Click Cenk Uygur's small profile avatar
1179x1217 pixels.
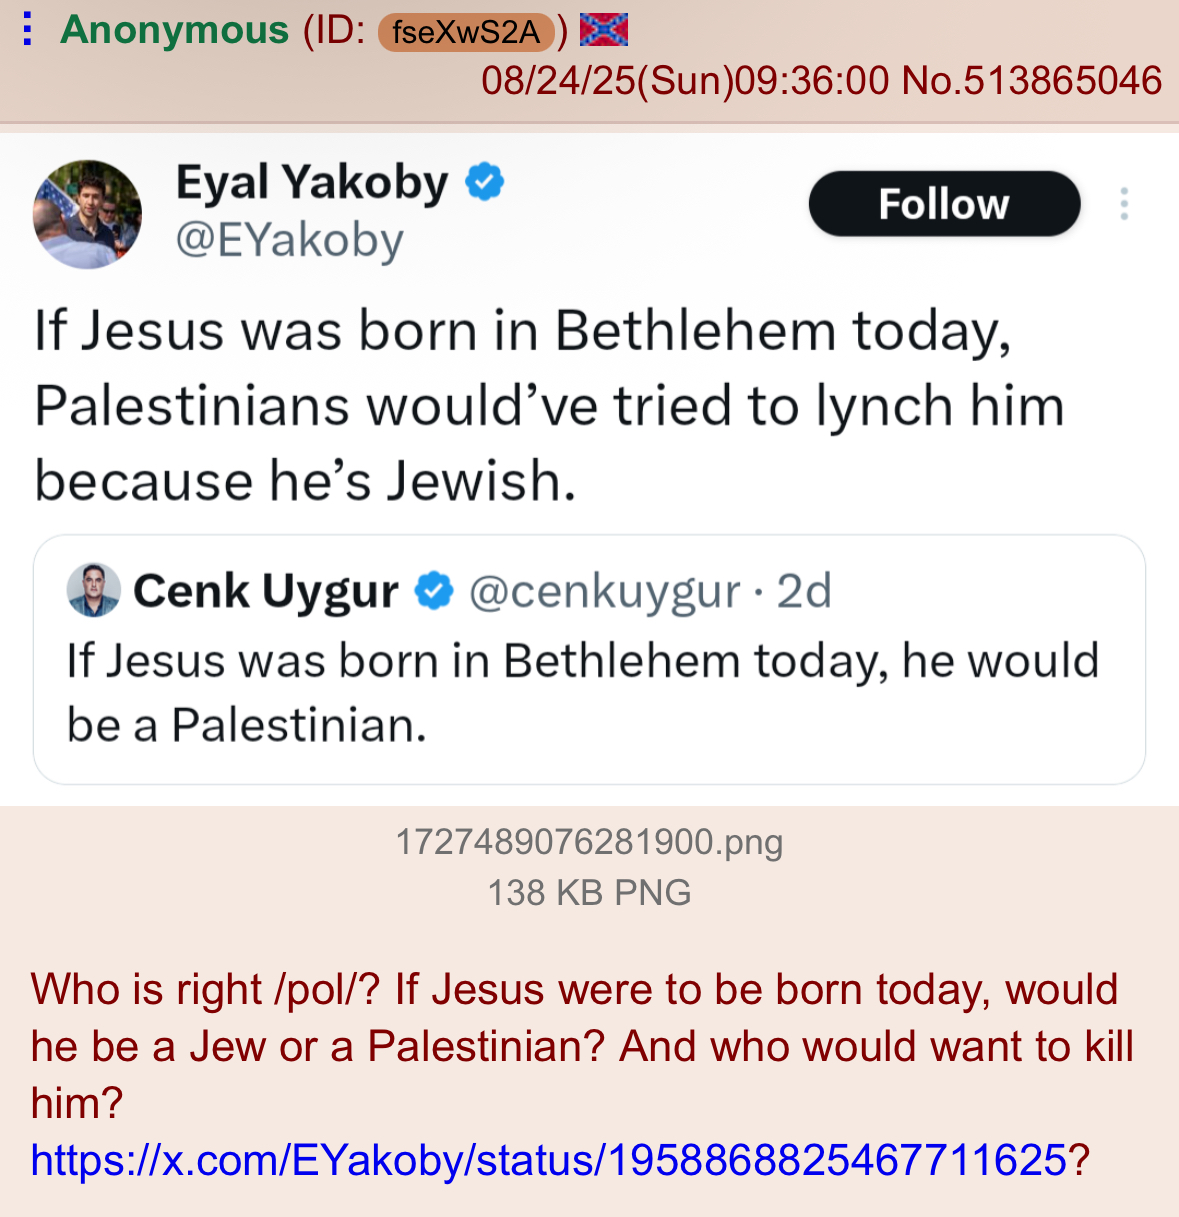point(94,590)
